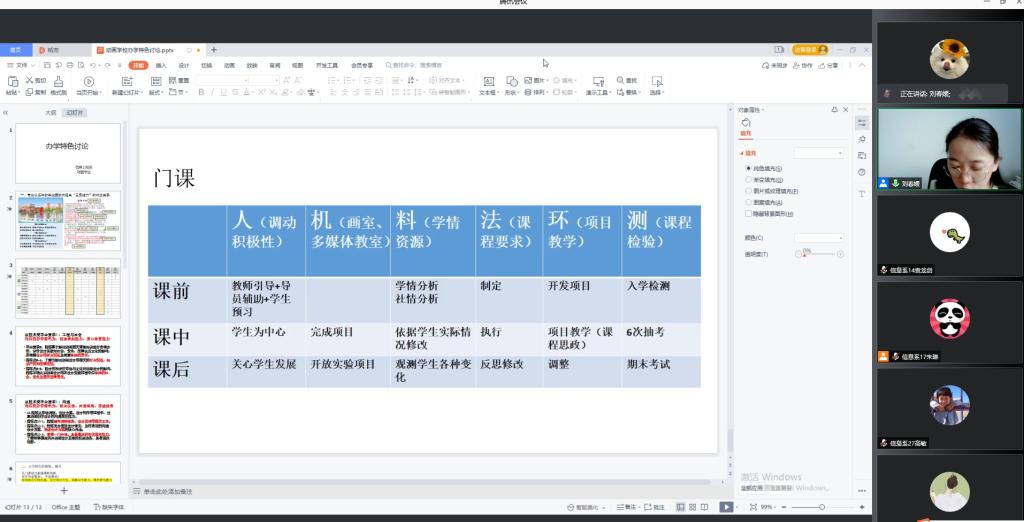Open the fill color (颜色) dropdown
The width and height of the screenshot is (1024, 522).
(x=819, y=238)
